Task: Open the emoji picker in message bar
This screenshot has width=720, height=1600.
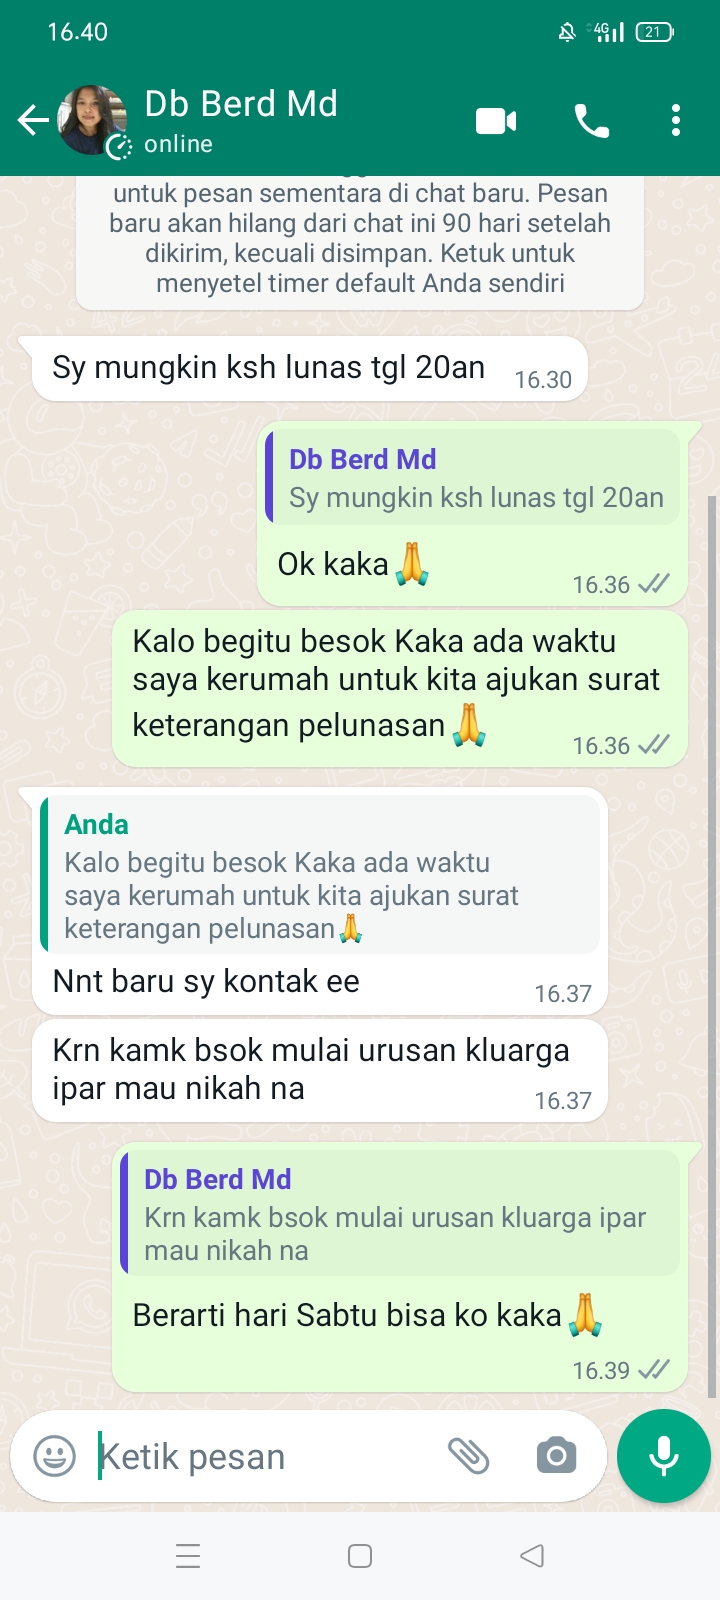Action: (x=54, y=1456)
